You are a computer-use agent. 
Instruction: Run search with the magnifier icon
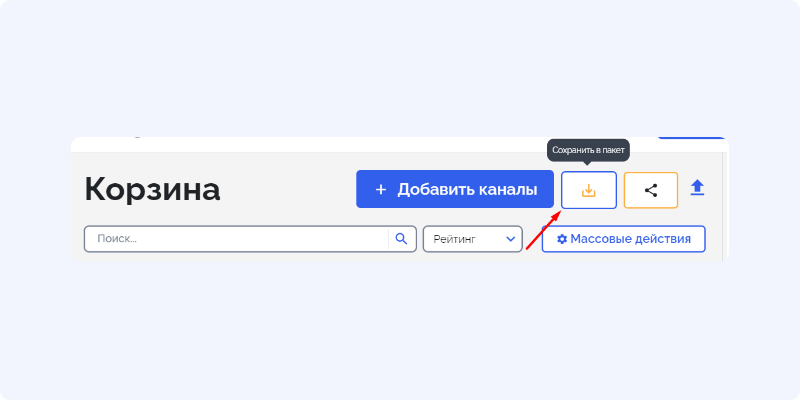[x=402, y=239]
